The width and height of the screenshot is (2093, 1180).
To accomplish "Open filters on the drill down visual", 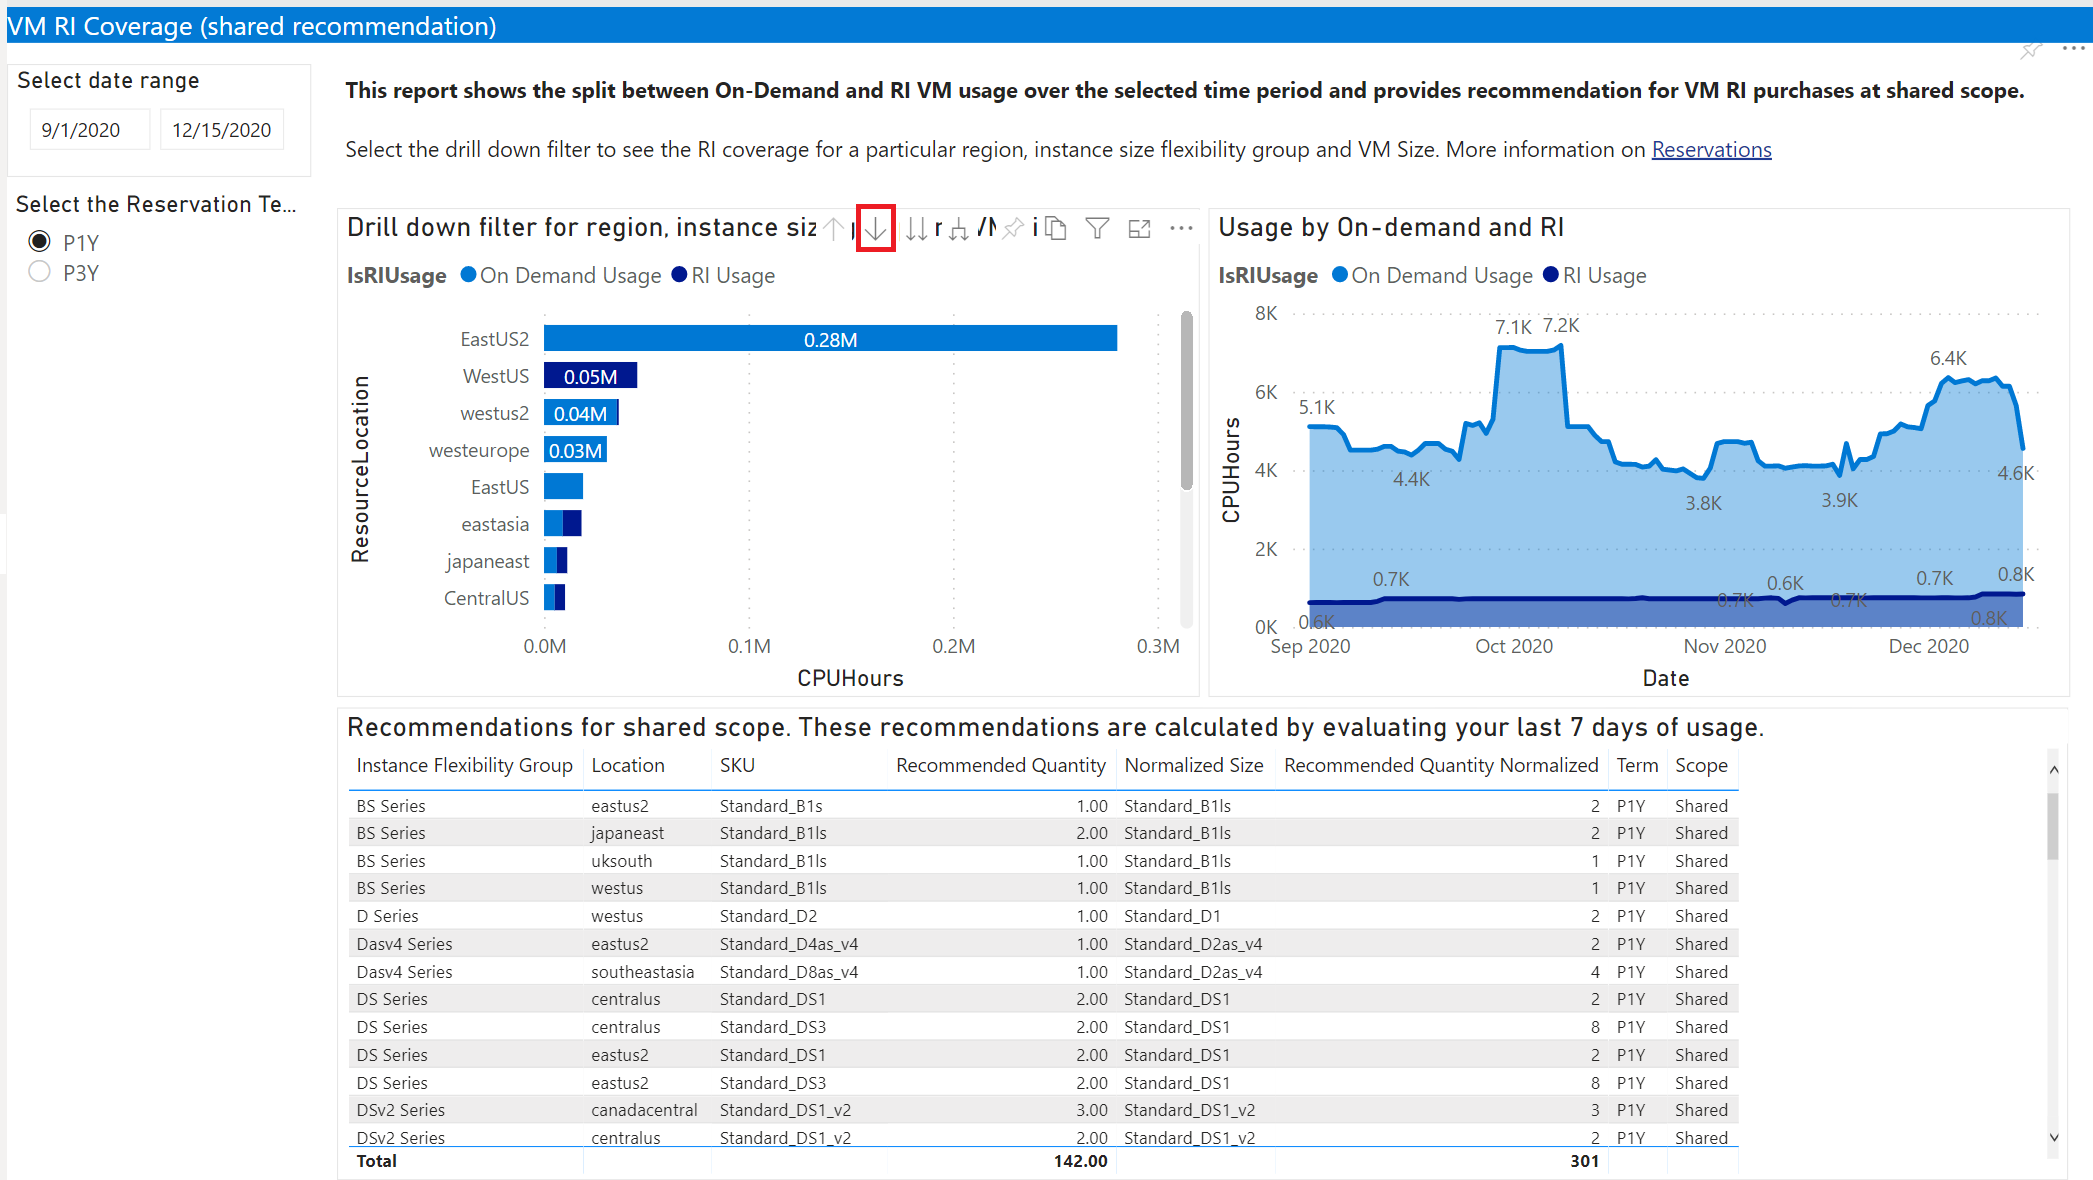I will [x=1097, y=229].
